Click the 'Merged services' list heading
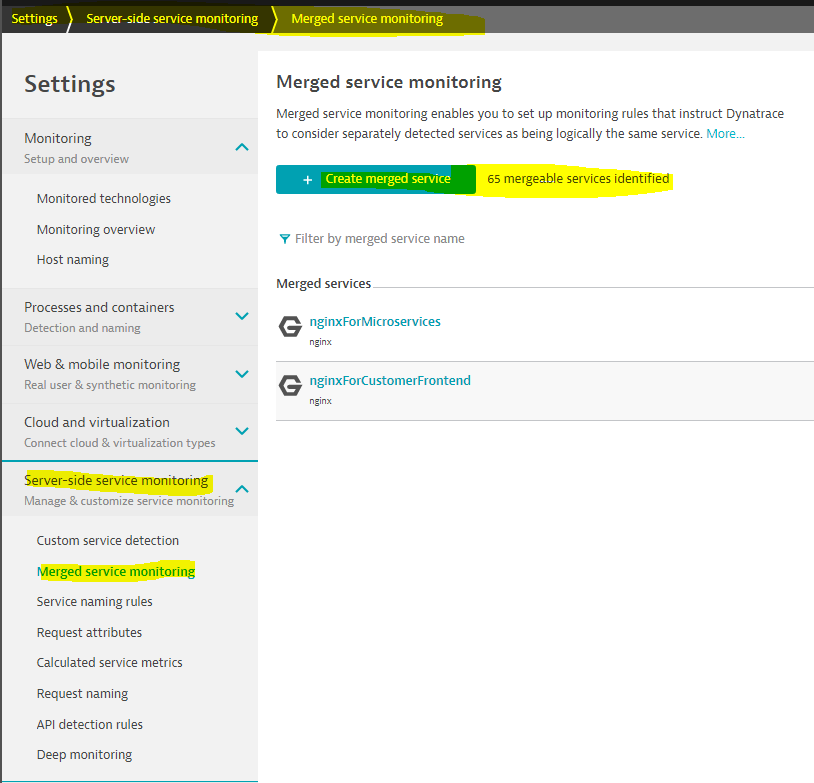814x783 pixels. (323, 284)
